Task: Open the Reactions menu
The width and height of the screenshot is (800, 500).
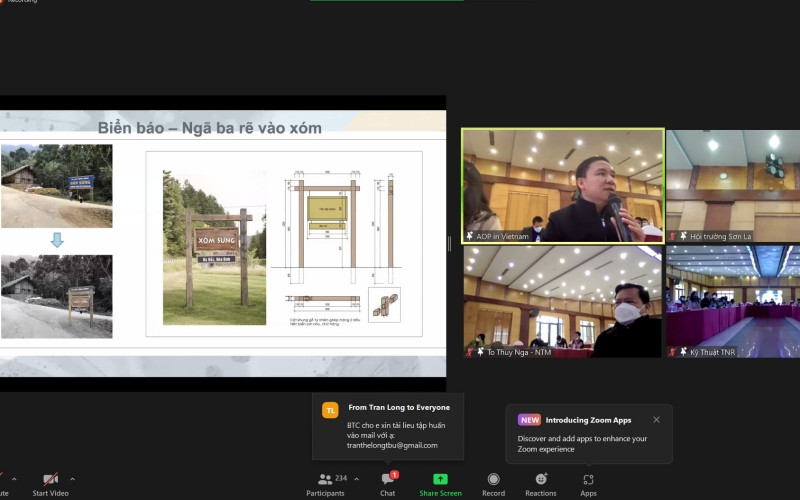Action: 541,480
